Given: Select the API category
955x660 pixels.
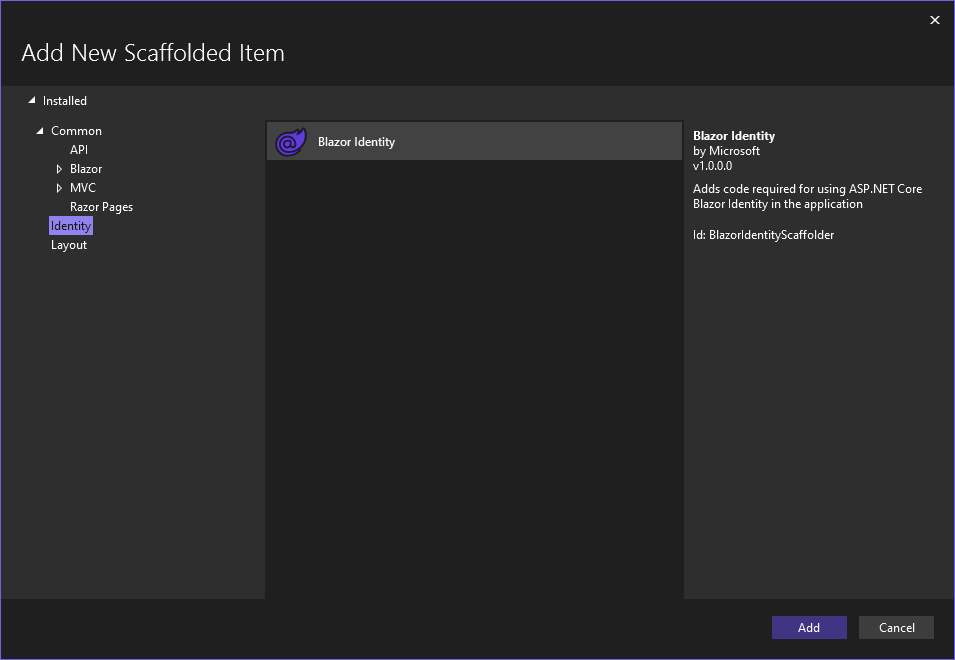Looking at the screenshot, I should (x=78, y=149).
